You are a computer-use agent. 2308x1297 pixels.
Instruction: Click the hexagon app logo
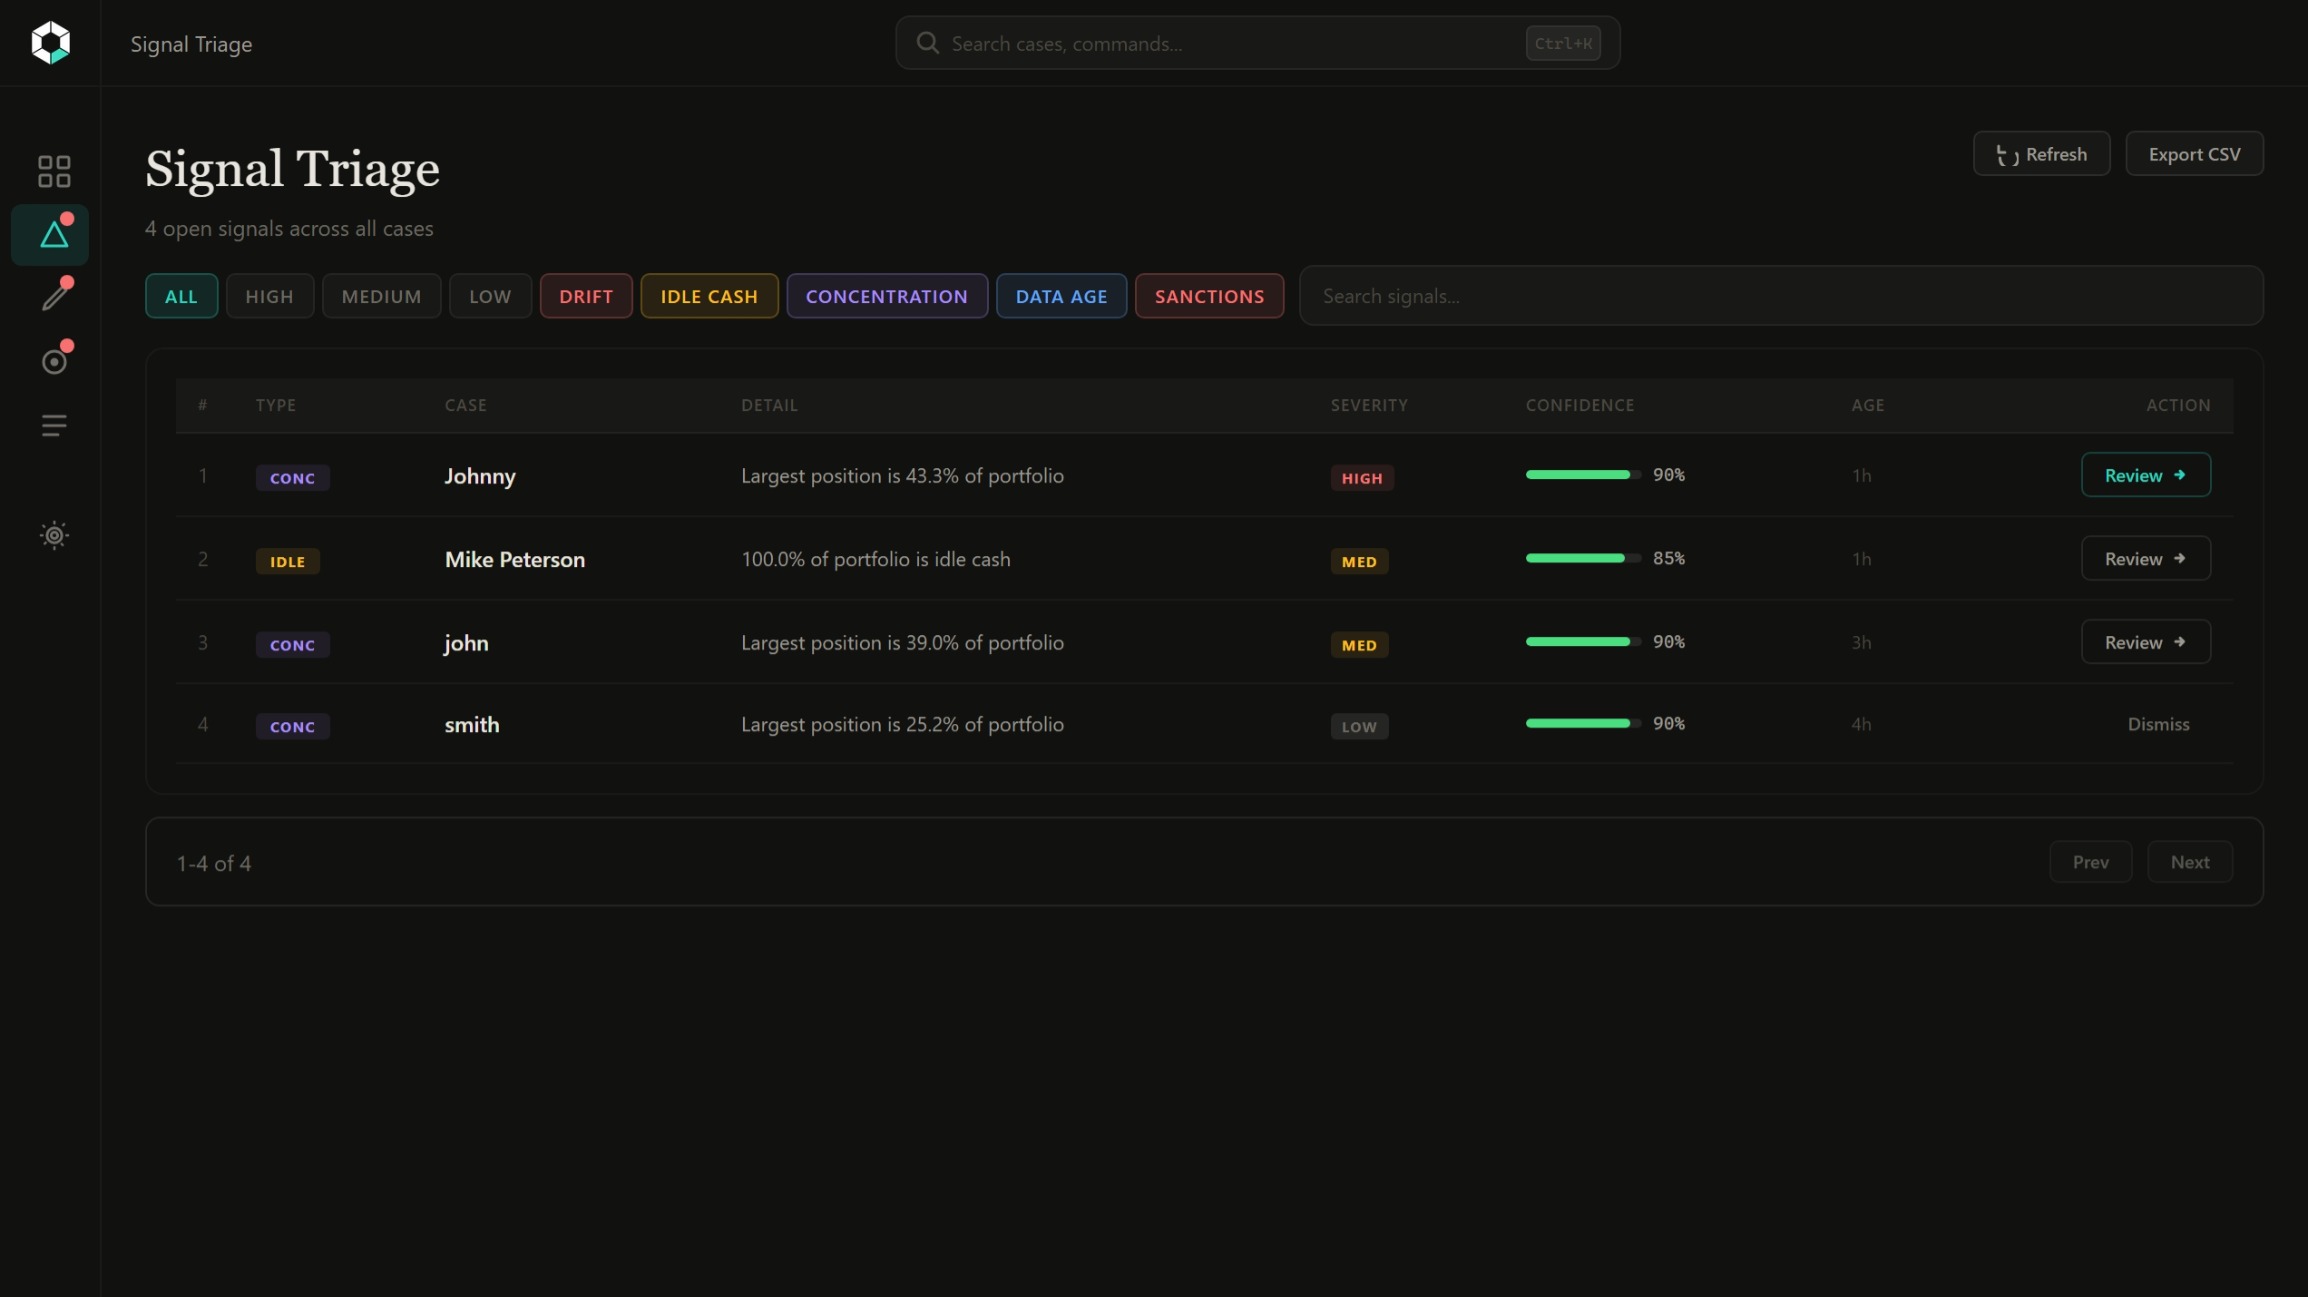(50, 43)
